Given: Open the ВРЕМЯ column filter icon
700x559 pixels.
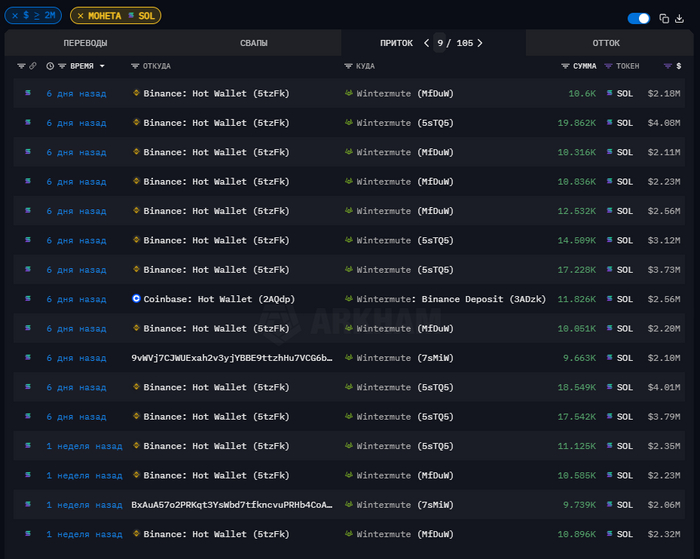Looking at the screenshot, I should (62, 66).
